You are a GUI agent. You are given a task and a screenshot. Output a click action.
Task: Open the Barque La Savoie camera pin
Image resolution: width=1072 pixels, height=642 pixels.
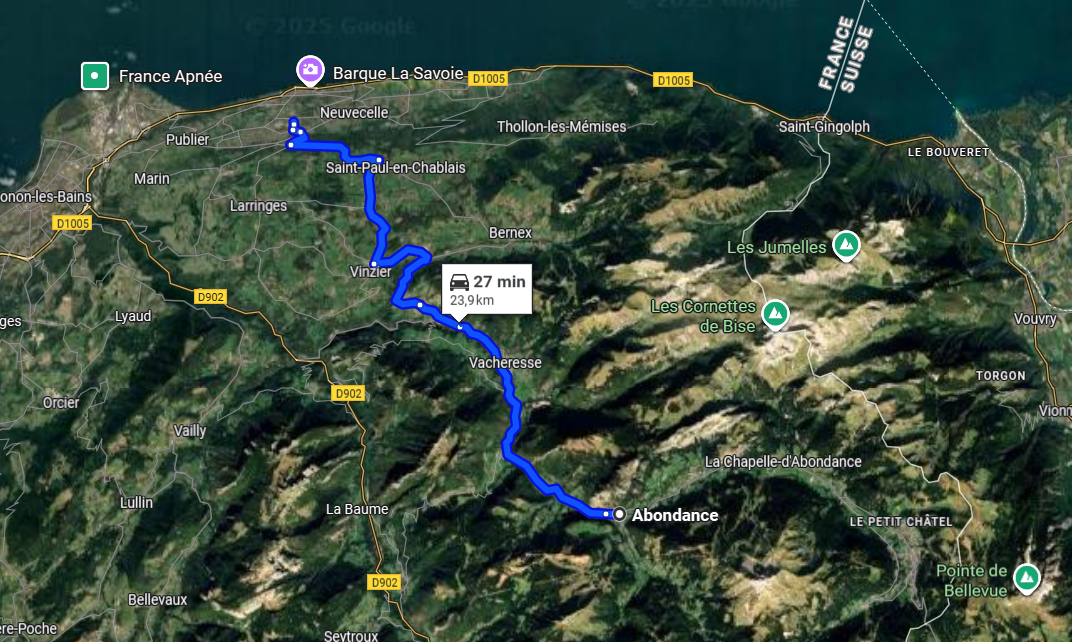[310, 70]
